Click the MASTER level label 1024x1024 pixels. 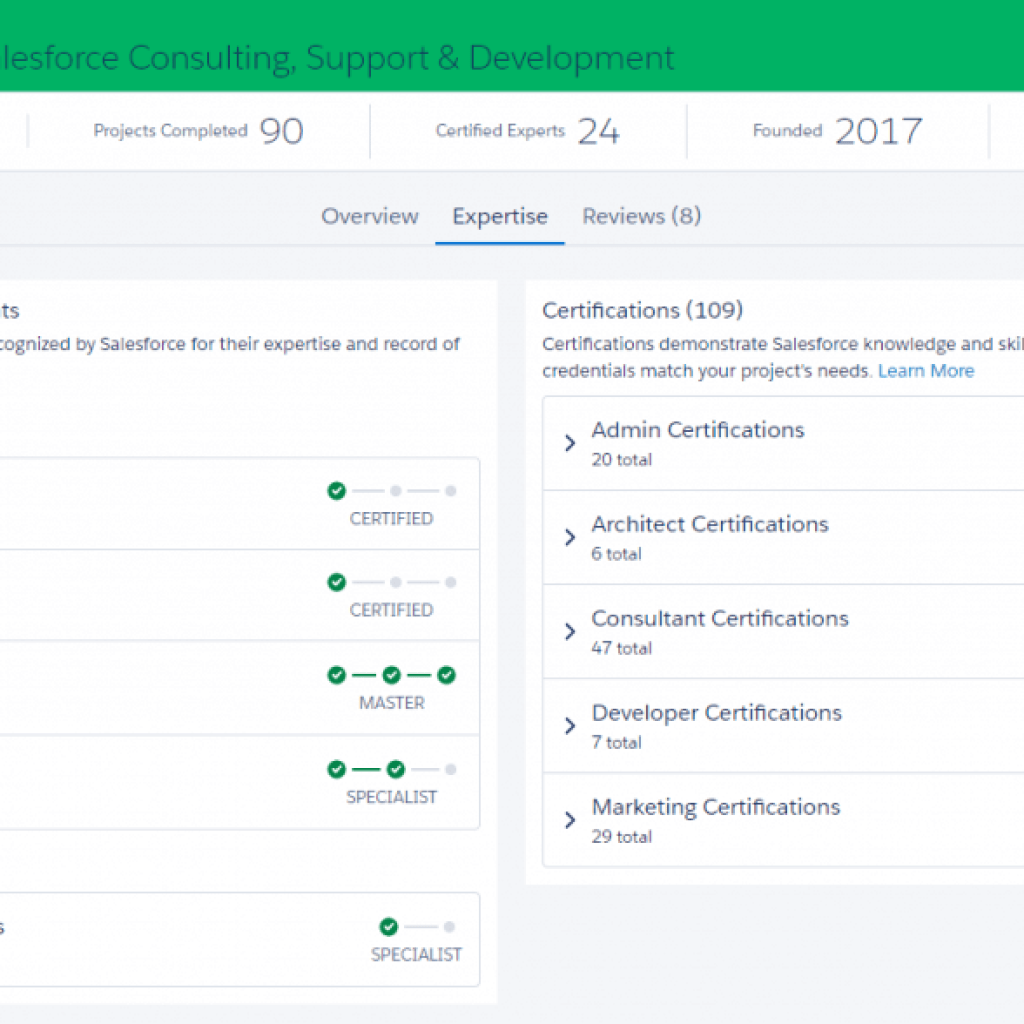point(392,703)
